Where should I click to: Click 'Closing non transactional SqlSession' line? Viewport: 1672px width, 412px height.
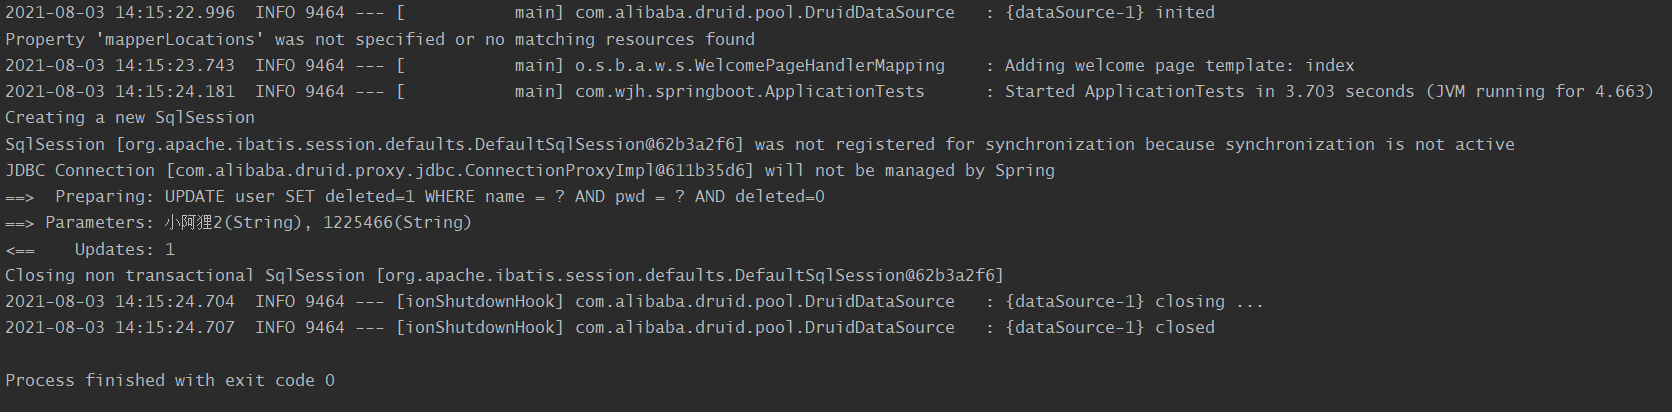click(504, 275)
